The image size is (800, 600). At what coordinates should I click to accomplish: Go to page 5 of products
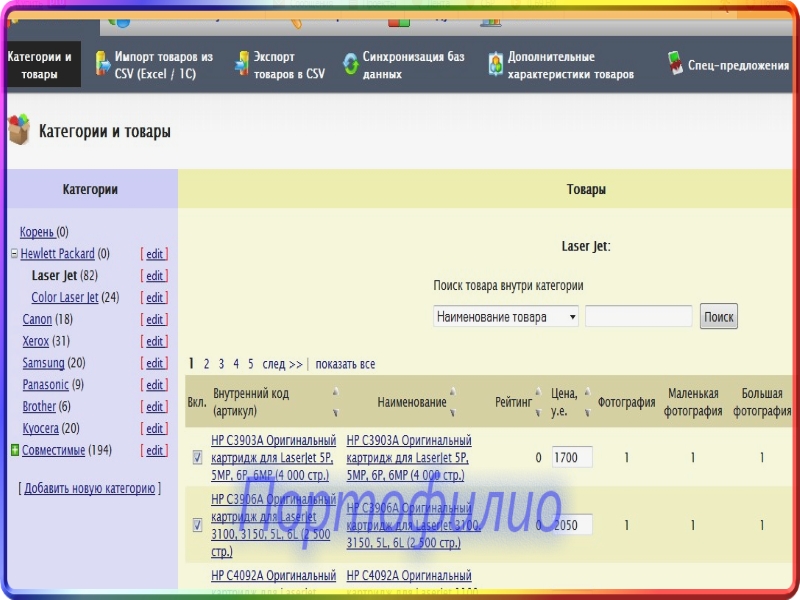coord(251,364)
